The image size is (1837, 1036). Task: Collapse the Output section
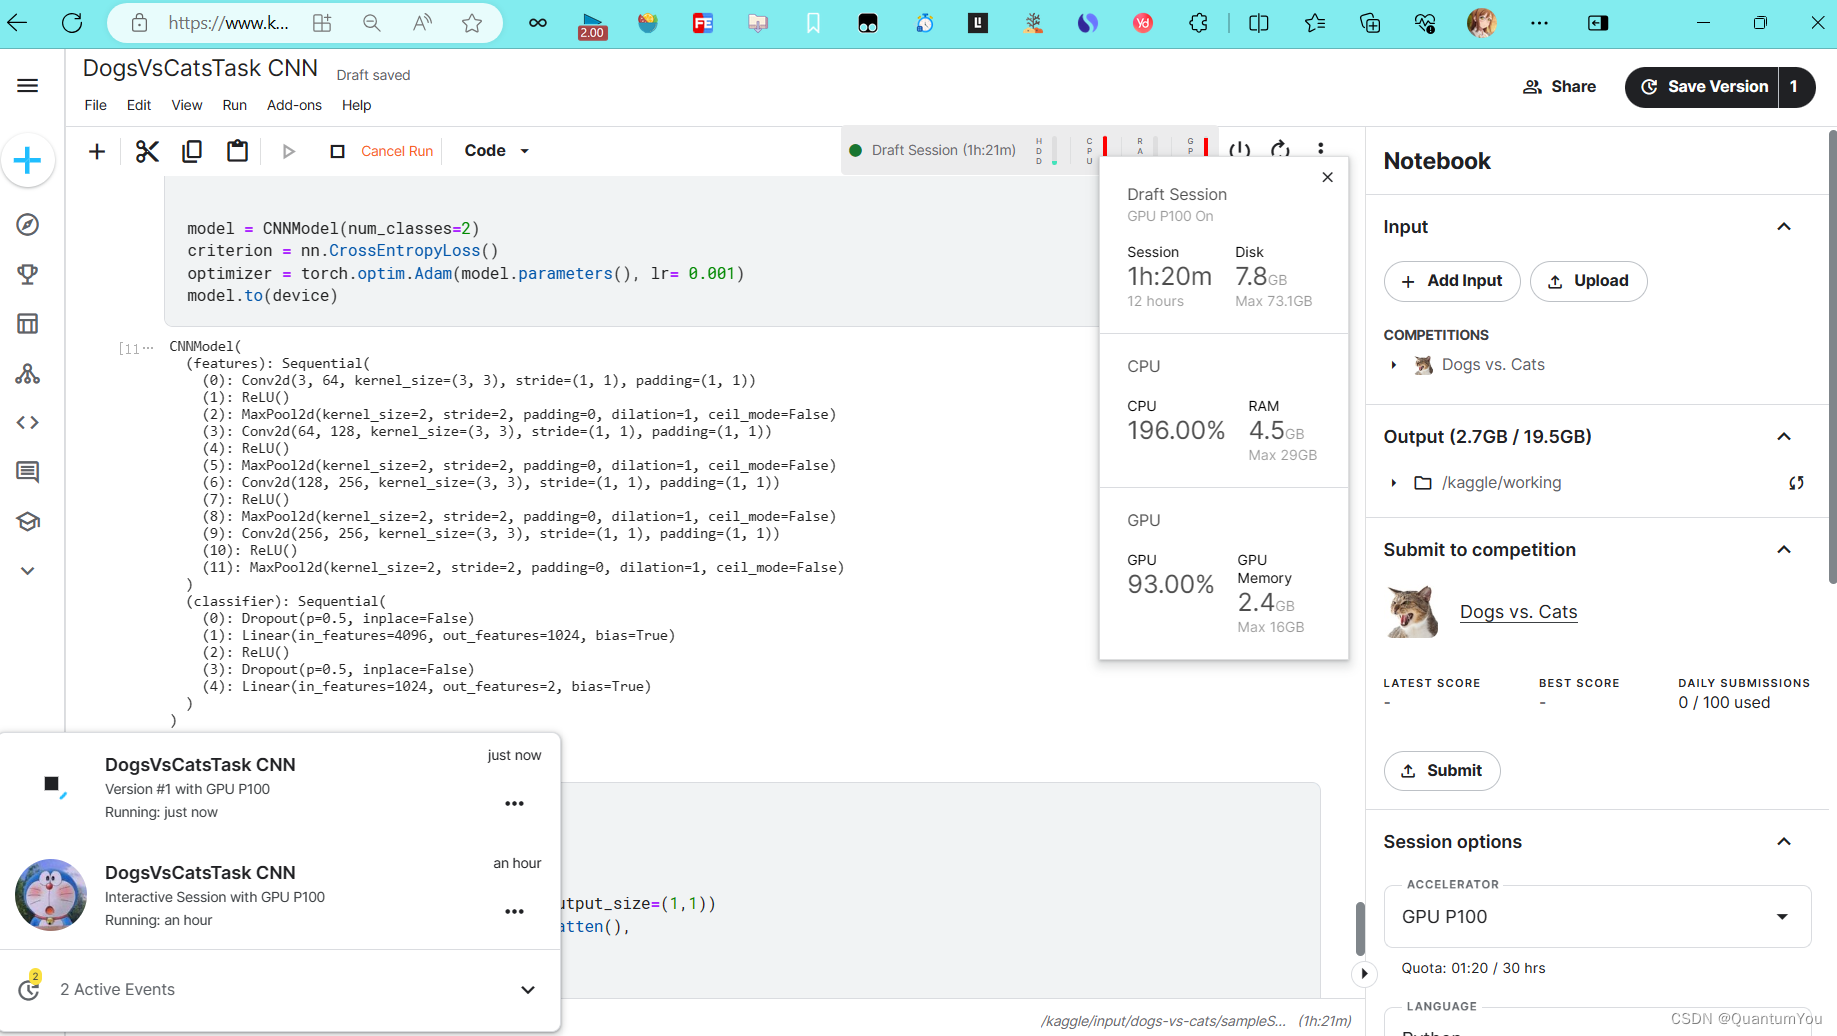pyautogui.click(x=1784, y=437)
